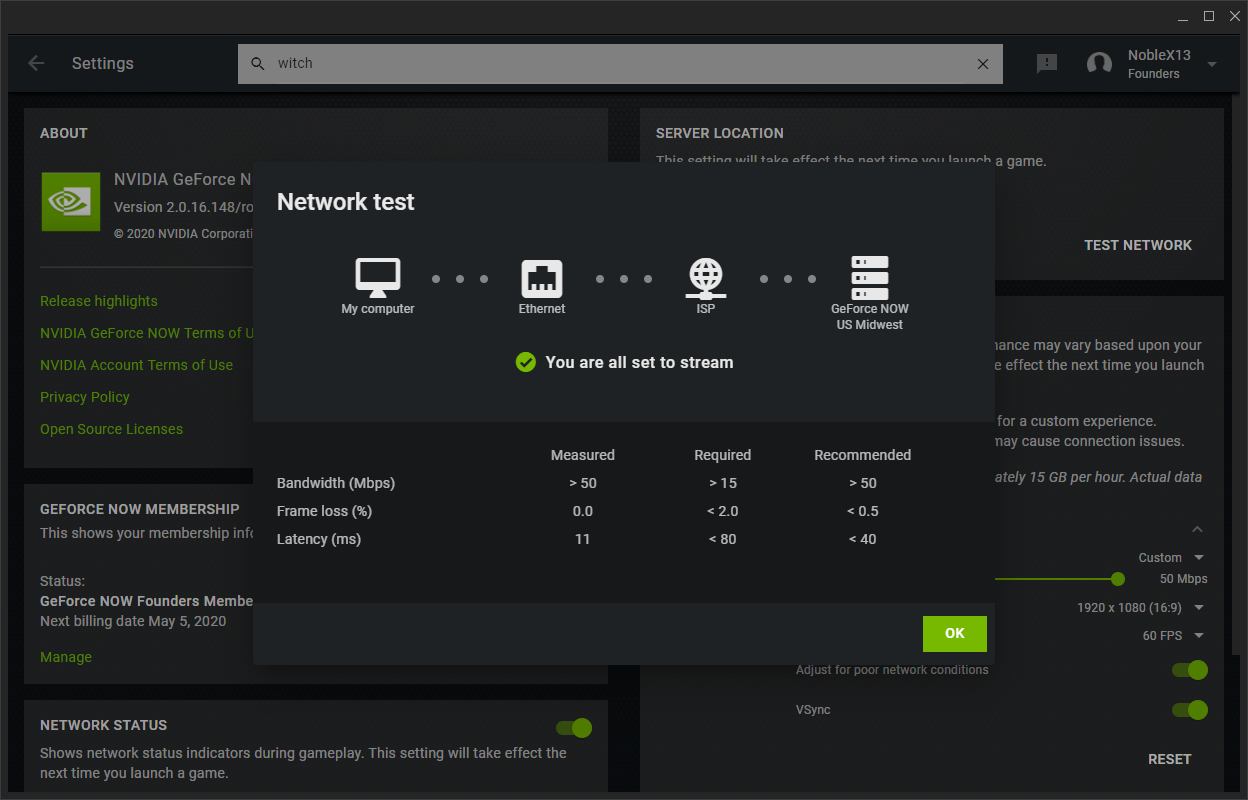1248x800 pixels.
Task: Go back using the arrow beside Settings
Action: pos(36,63)
